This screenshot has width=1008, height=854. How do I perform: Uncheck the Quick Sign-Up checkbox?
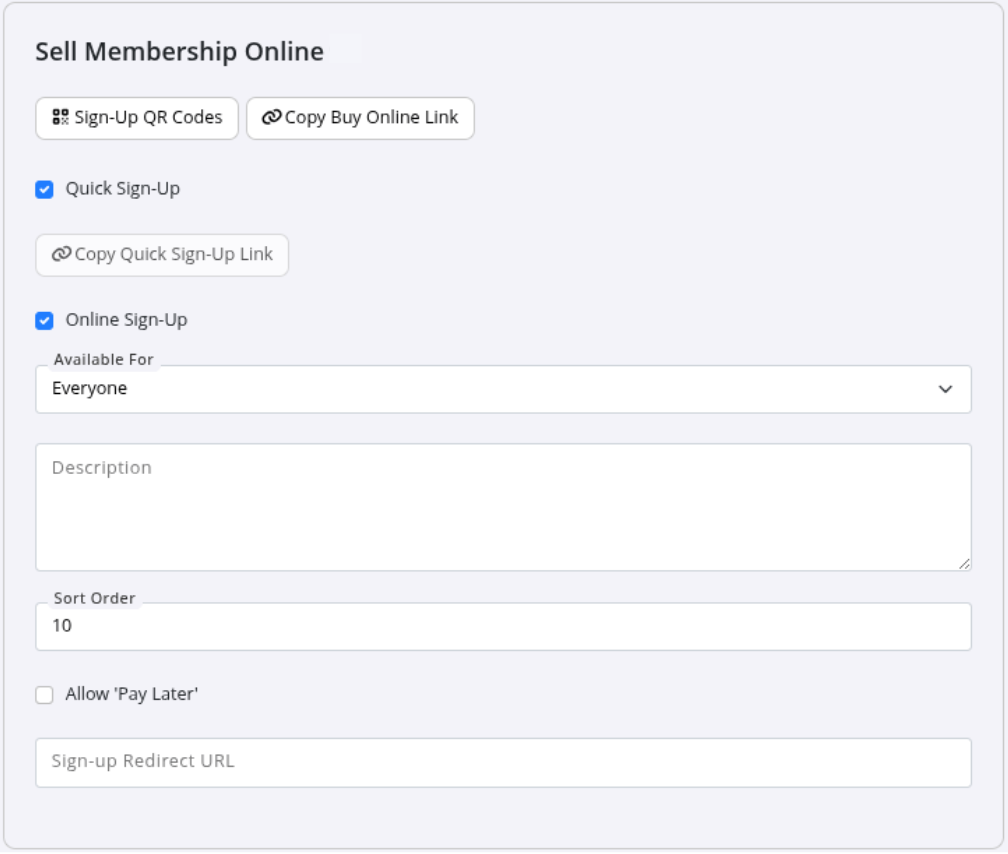tap(44, 189)
